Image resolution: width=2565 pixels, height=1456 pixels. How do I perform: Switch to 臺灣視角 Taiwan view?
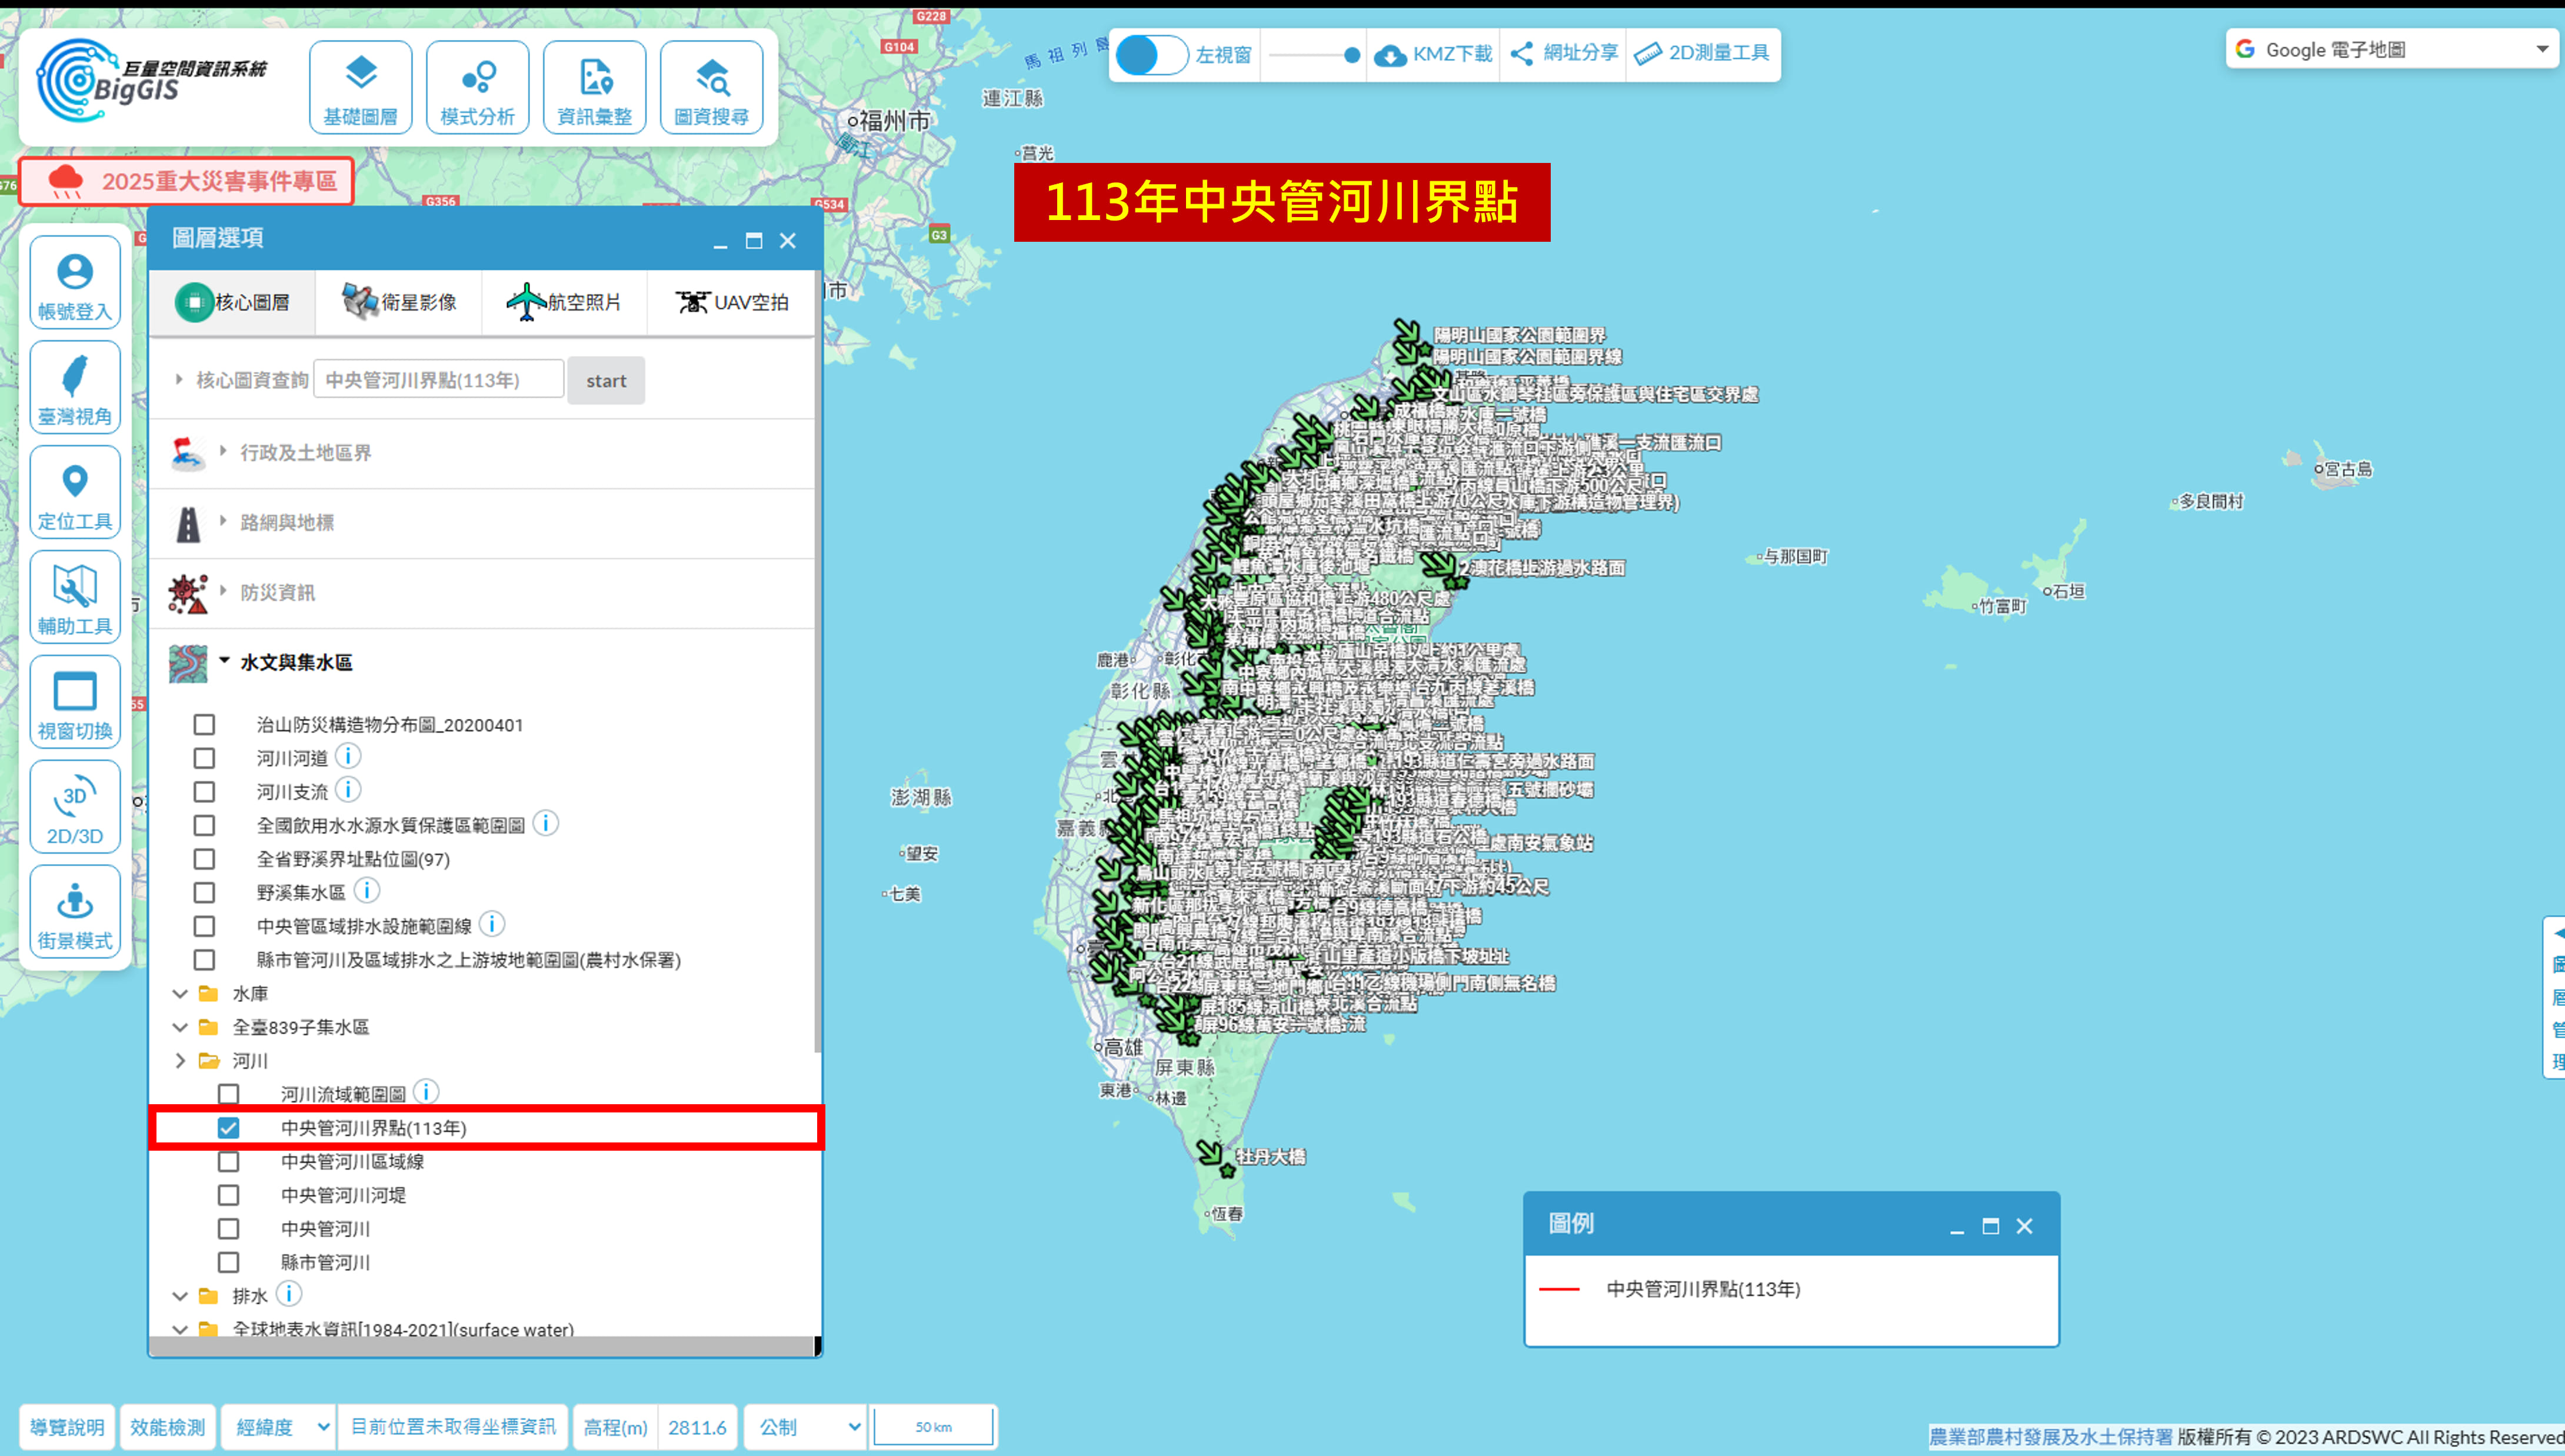(x=75, y=388)
